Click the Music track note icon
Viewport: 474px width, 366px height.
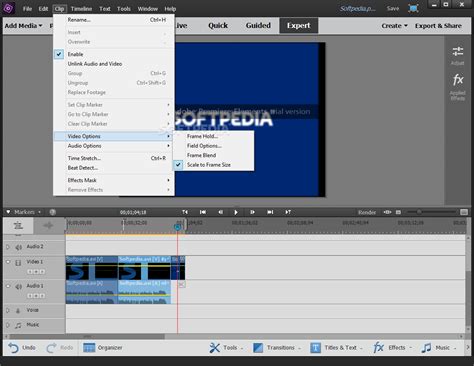(18, 326)
